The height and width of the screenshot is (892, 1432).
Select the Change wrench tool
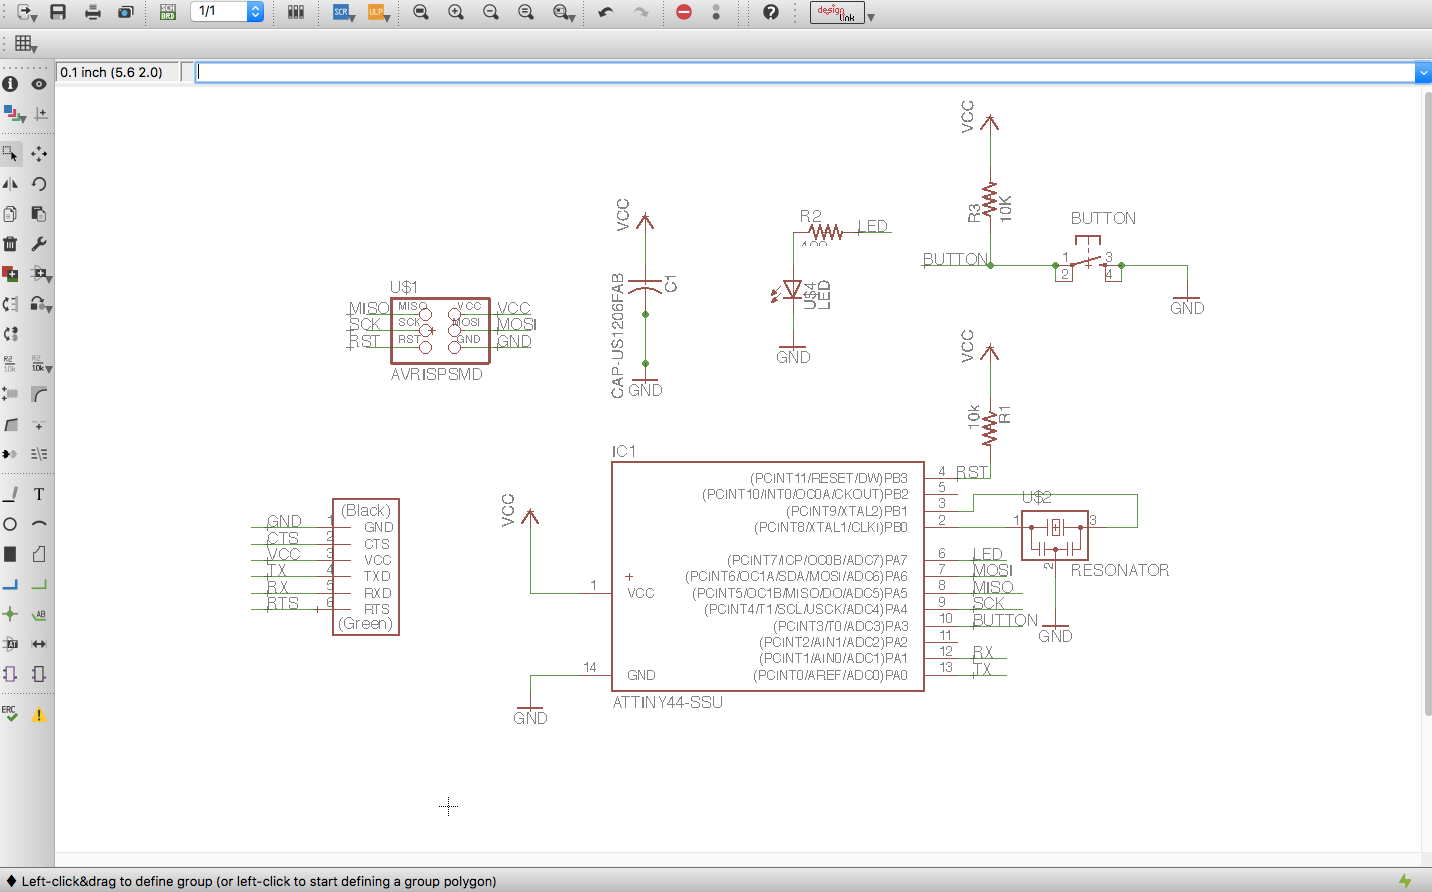(x=39, y=244)
